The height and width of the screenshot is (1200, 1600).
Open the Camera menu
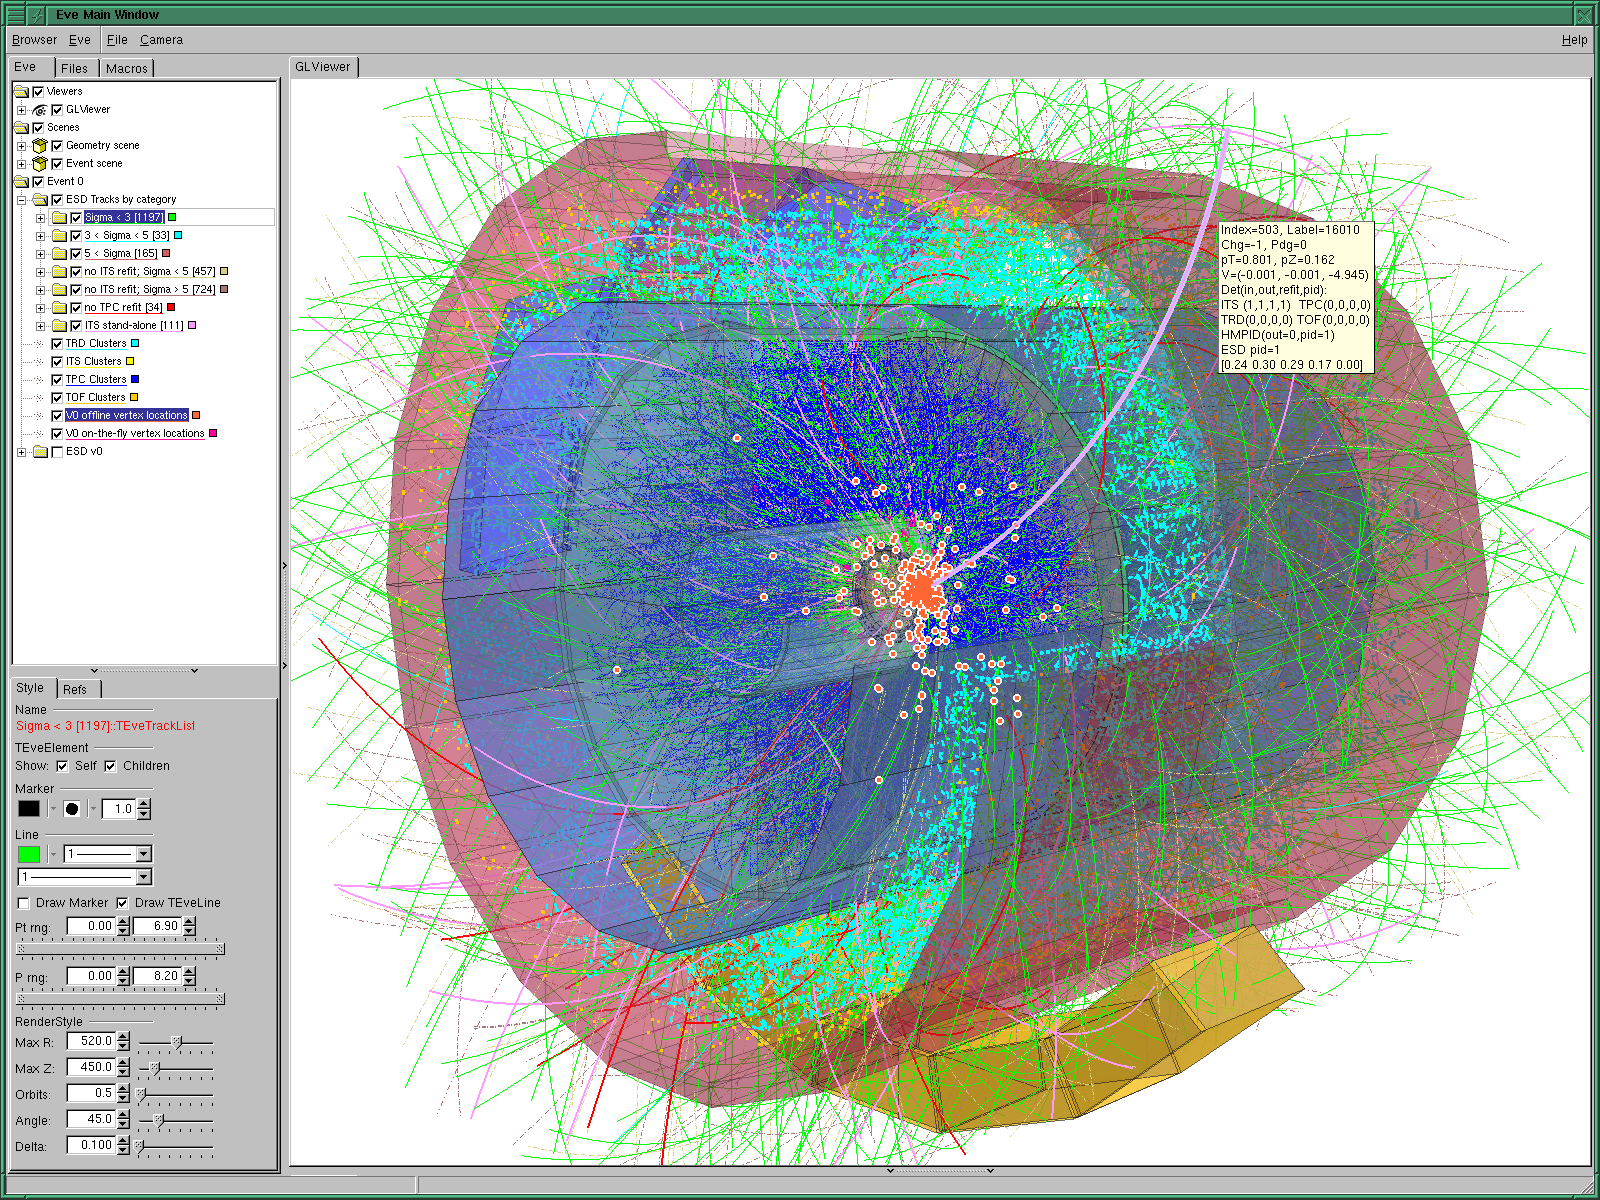coord(161,40)
